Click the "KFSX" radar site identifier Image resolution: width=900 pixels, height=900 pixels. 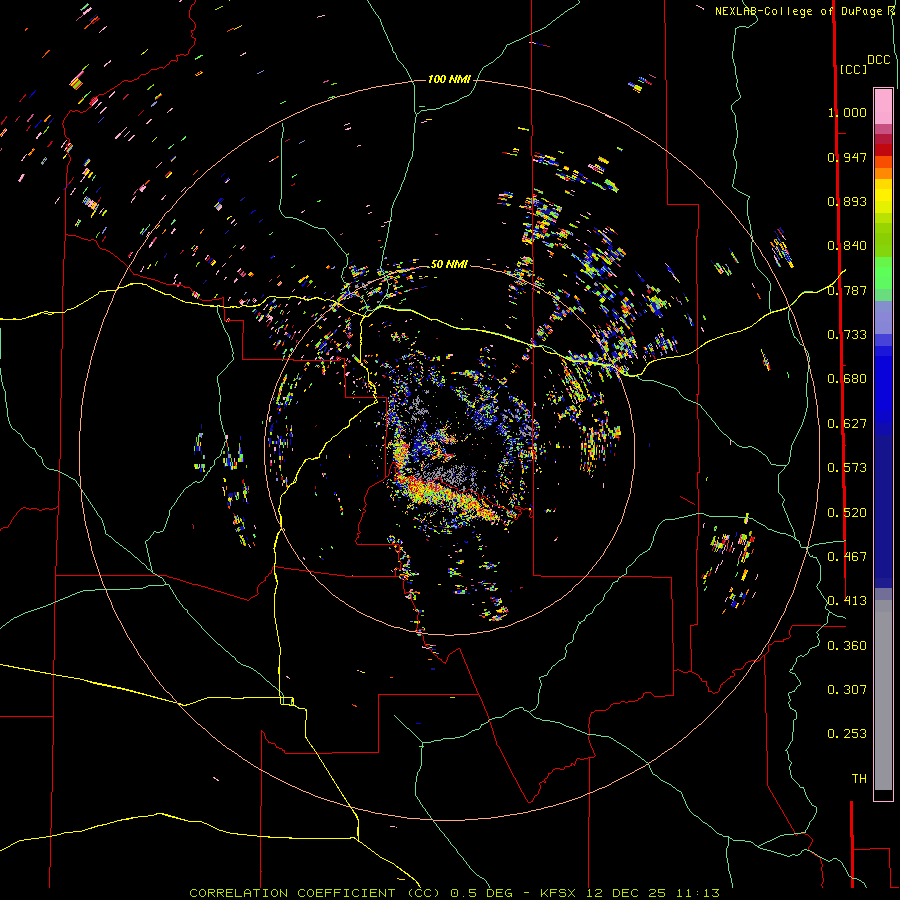(560, 893)
